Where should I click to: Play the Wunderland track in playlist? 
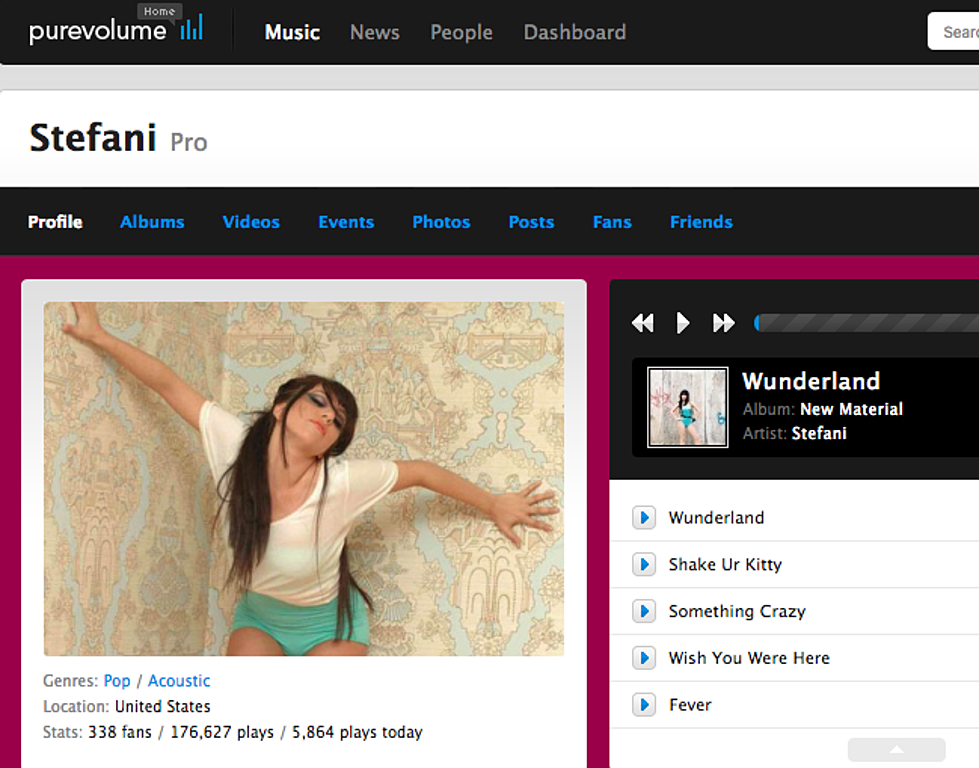click(x=644, y=518)
